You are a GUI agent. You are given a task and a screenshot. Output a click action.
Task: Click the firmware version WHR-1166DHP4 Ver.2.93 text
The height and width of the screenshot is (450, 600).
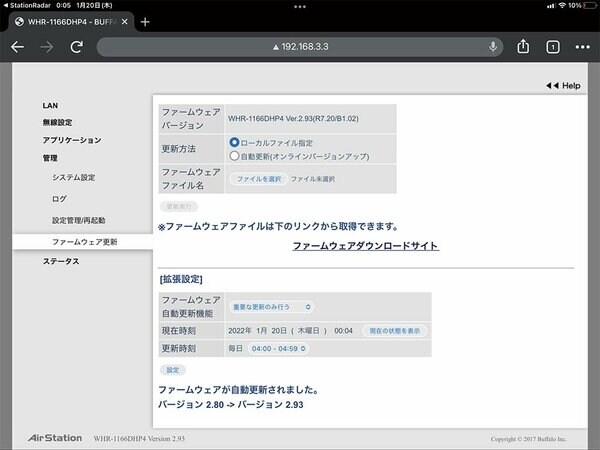[293, 119]
